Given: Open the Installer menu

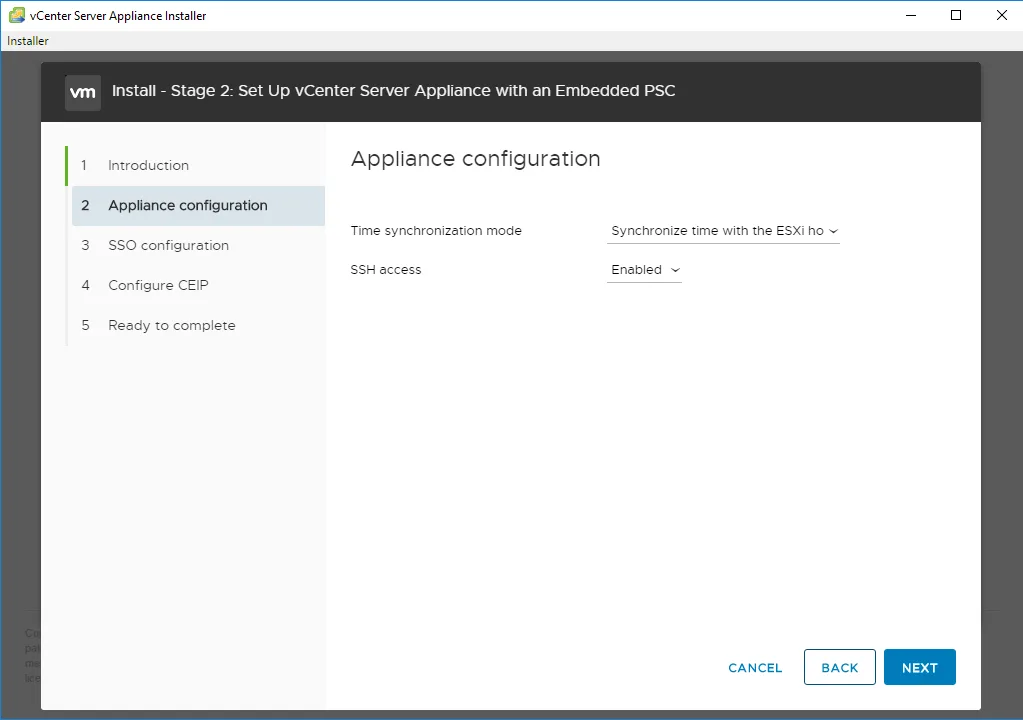Looking at the screenshot, I should click(x=28, y=40).
